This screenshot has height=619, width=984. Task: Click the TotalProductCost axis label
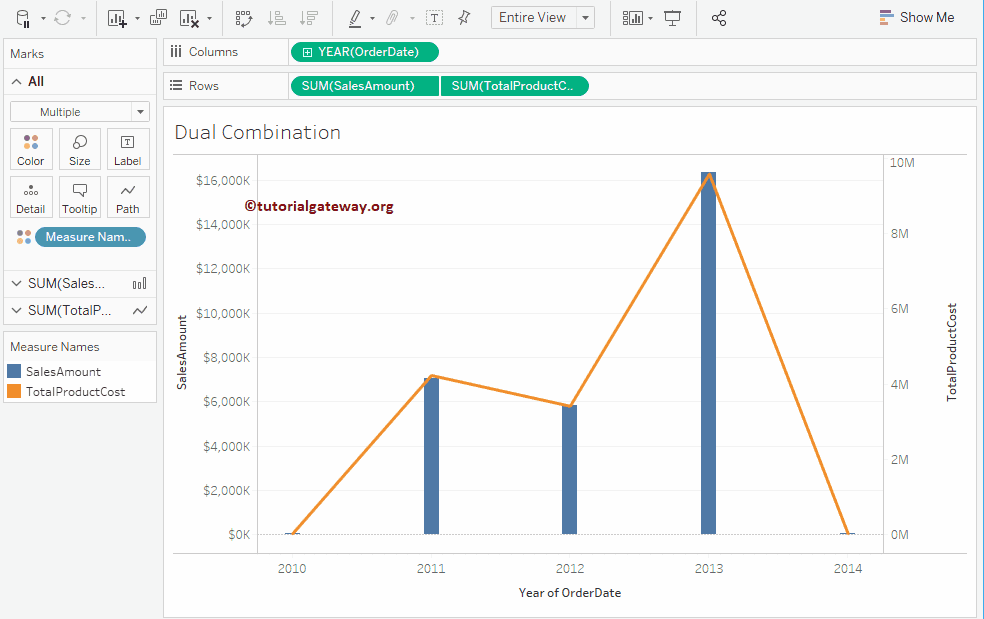(x=952, y=352)
